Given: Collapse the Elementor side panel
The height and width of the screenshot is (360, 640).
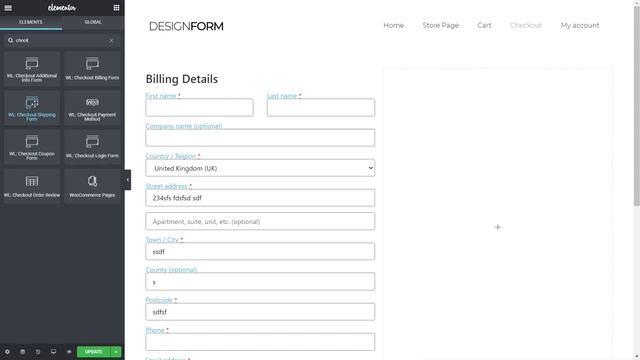Looking at the screenshot, I should [x=128, y=180].
